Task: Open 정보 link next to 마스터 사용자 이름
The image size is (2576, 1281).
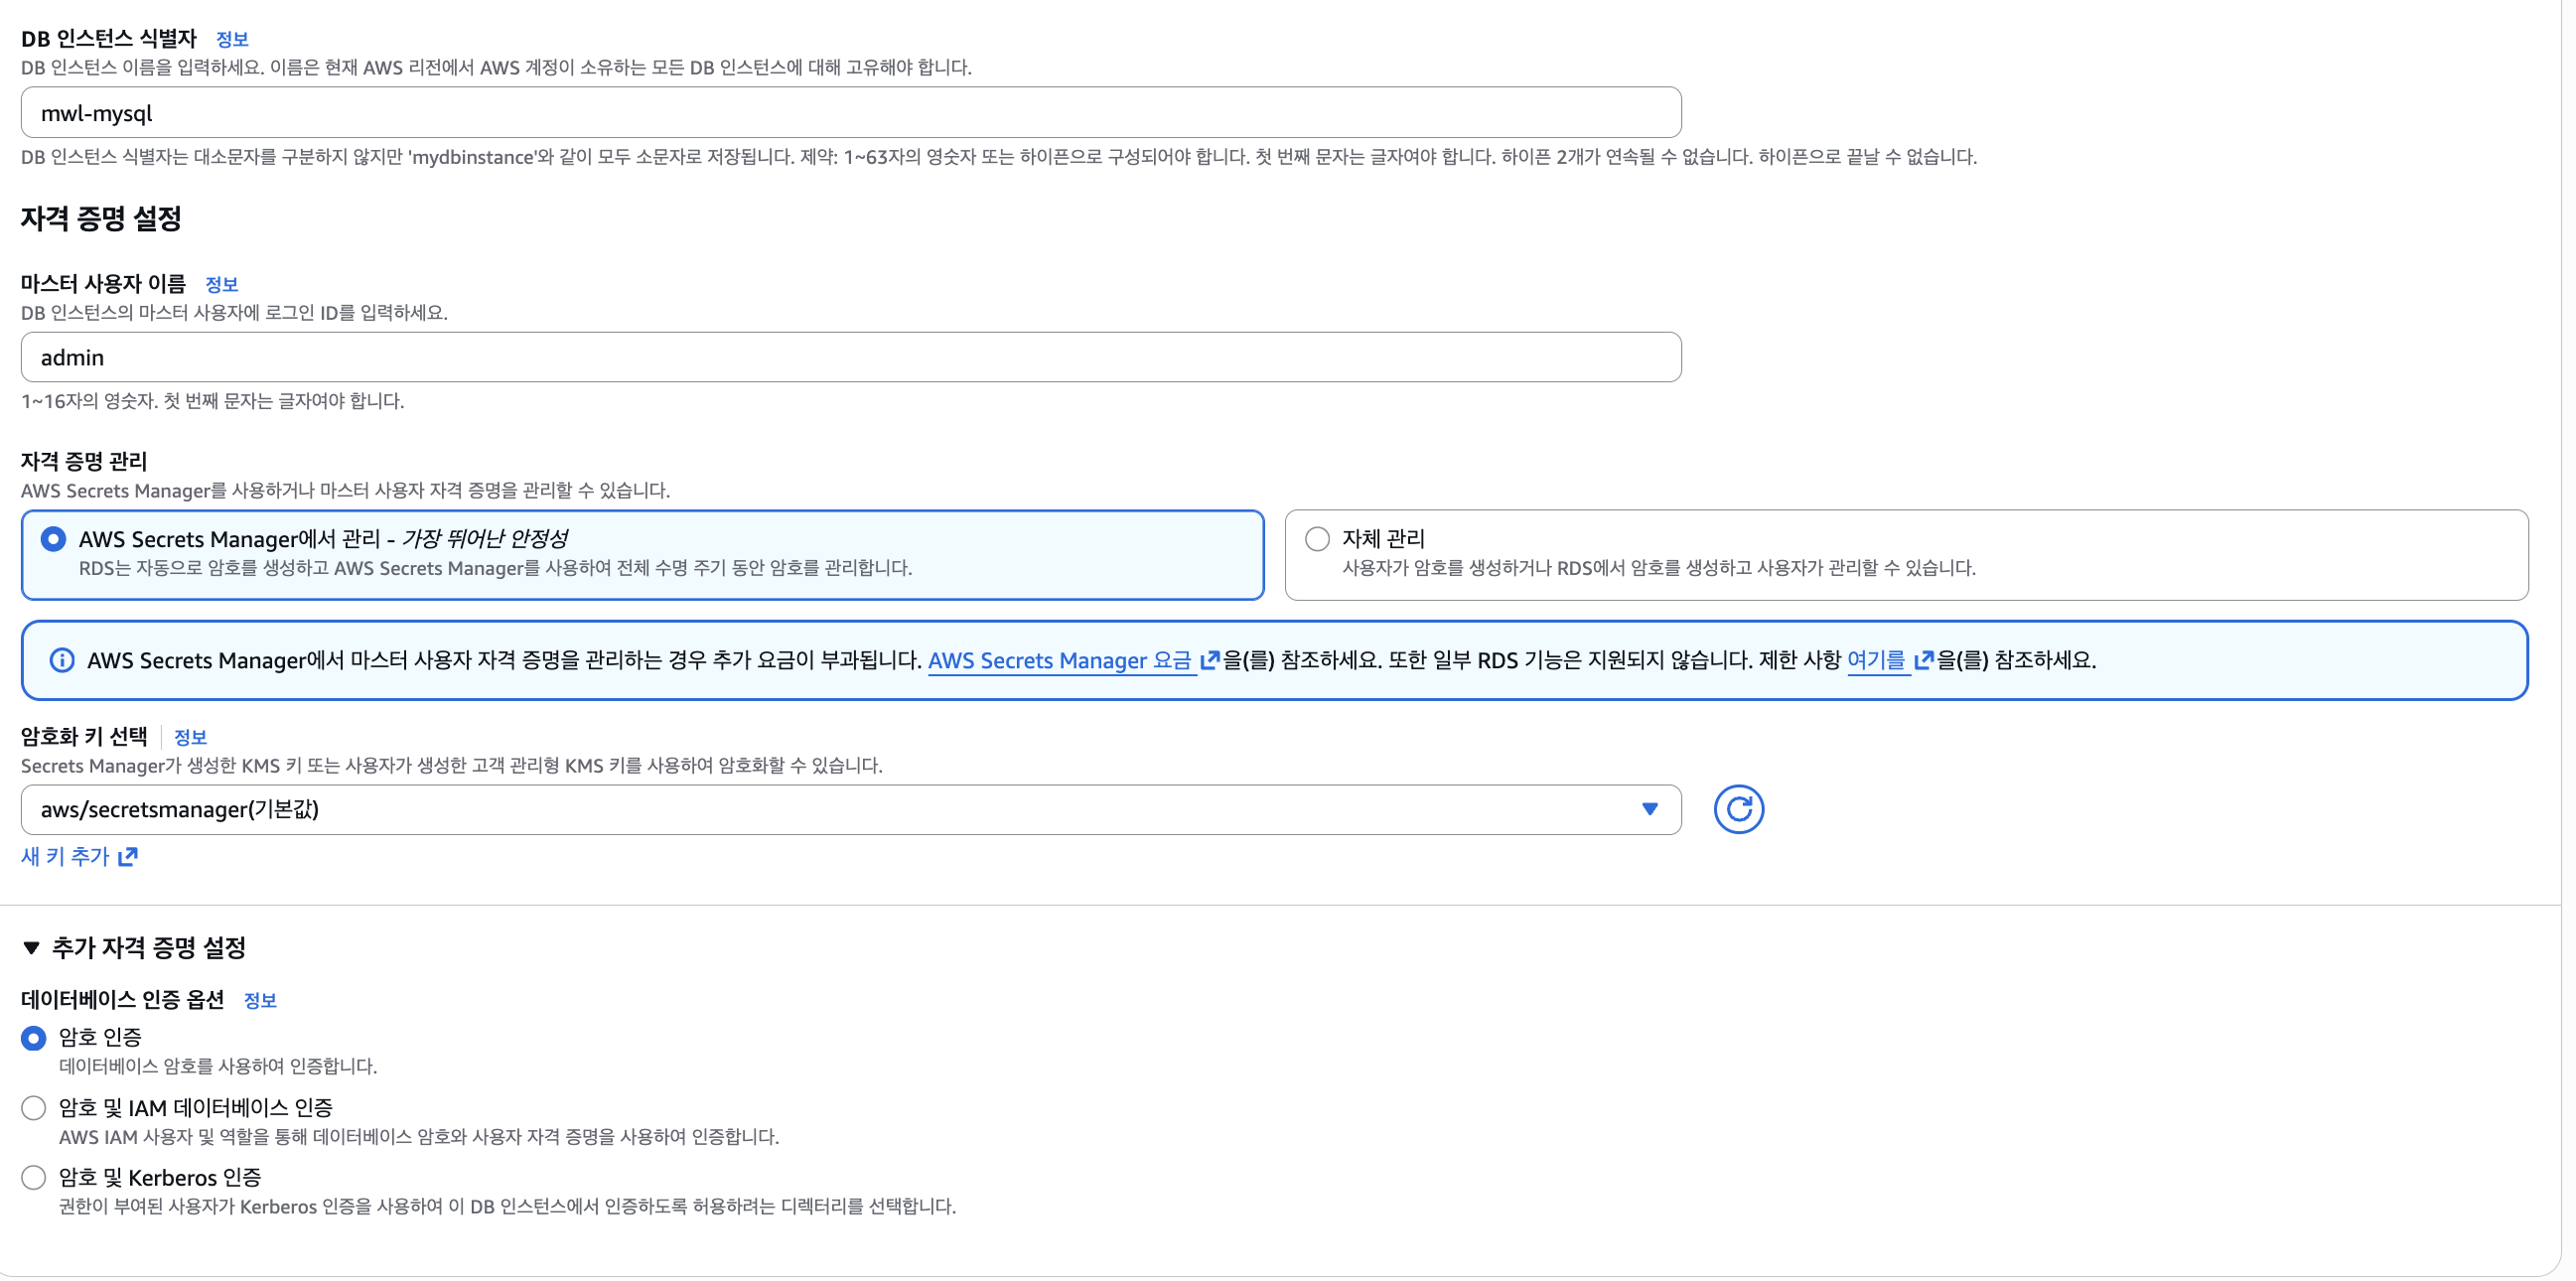Action: [221, 284]
